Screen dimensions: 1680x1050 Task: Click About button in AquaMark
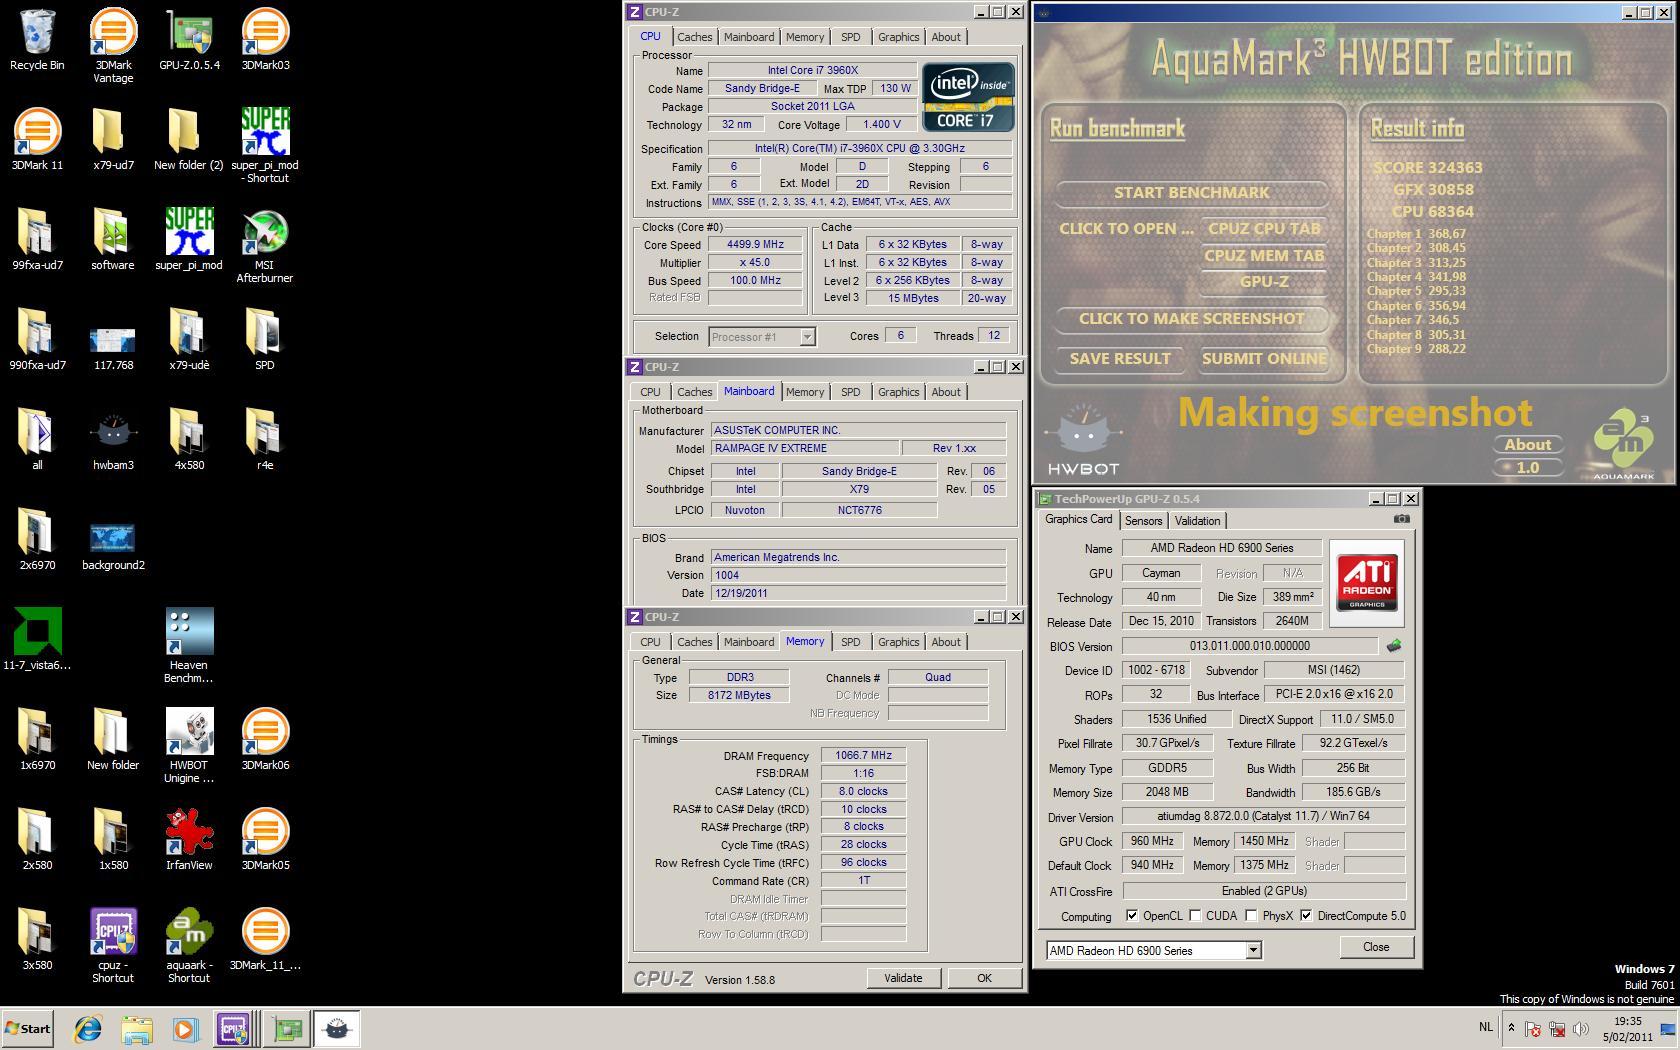[x=1528, y=445]
